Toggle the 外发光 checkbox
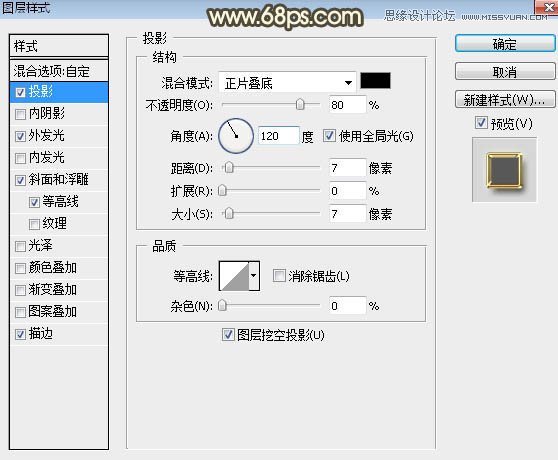The height and width of the screenshot is (460, 558). tap(20, 137)
